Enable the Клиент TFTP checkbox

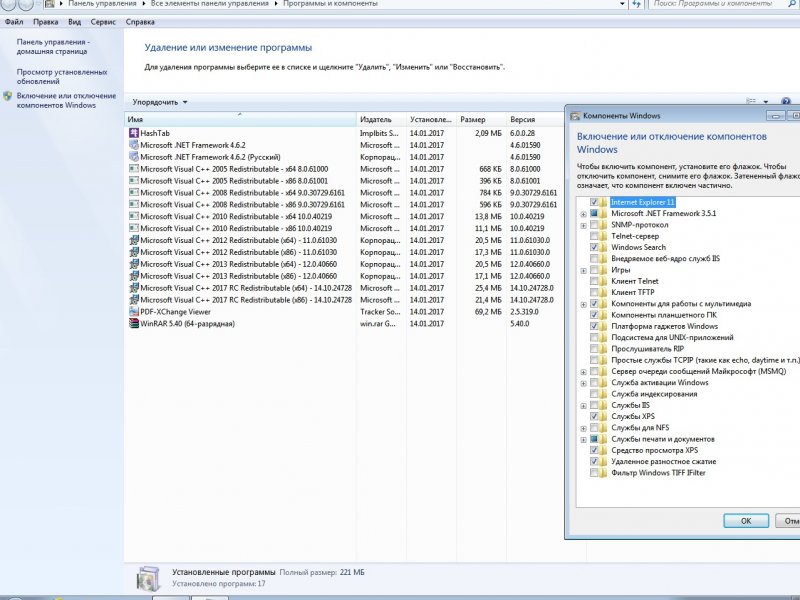coord(594,292)
